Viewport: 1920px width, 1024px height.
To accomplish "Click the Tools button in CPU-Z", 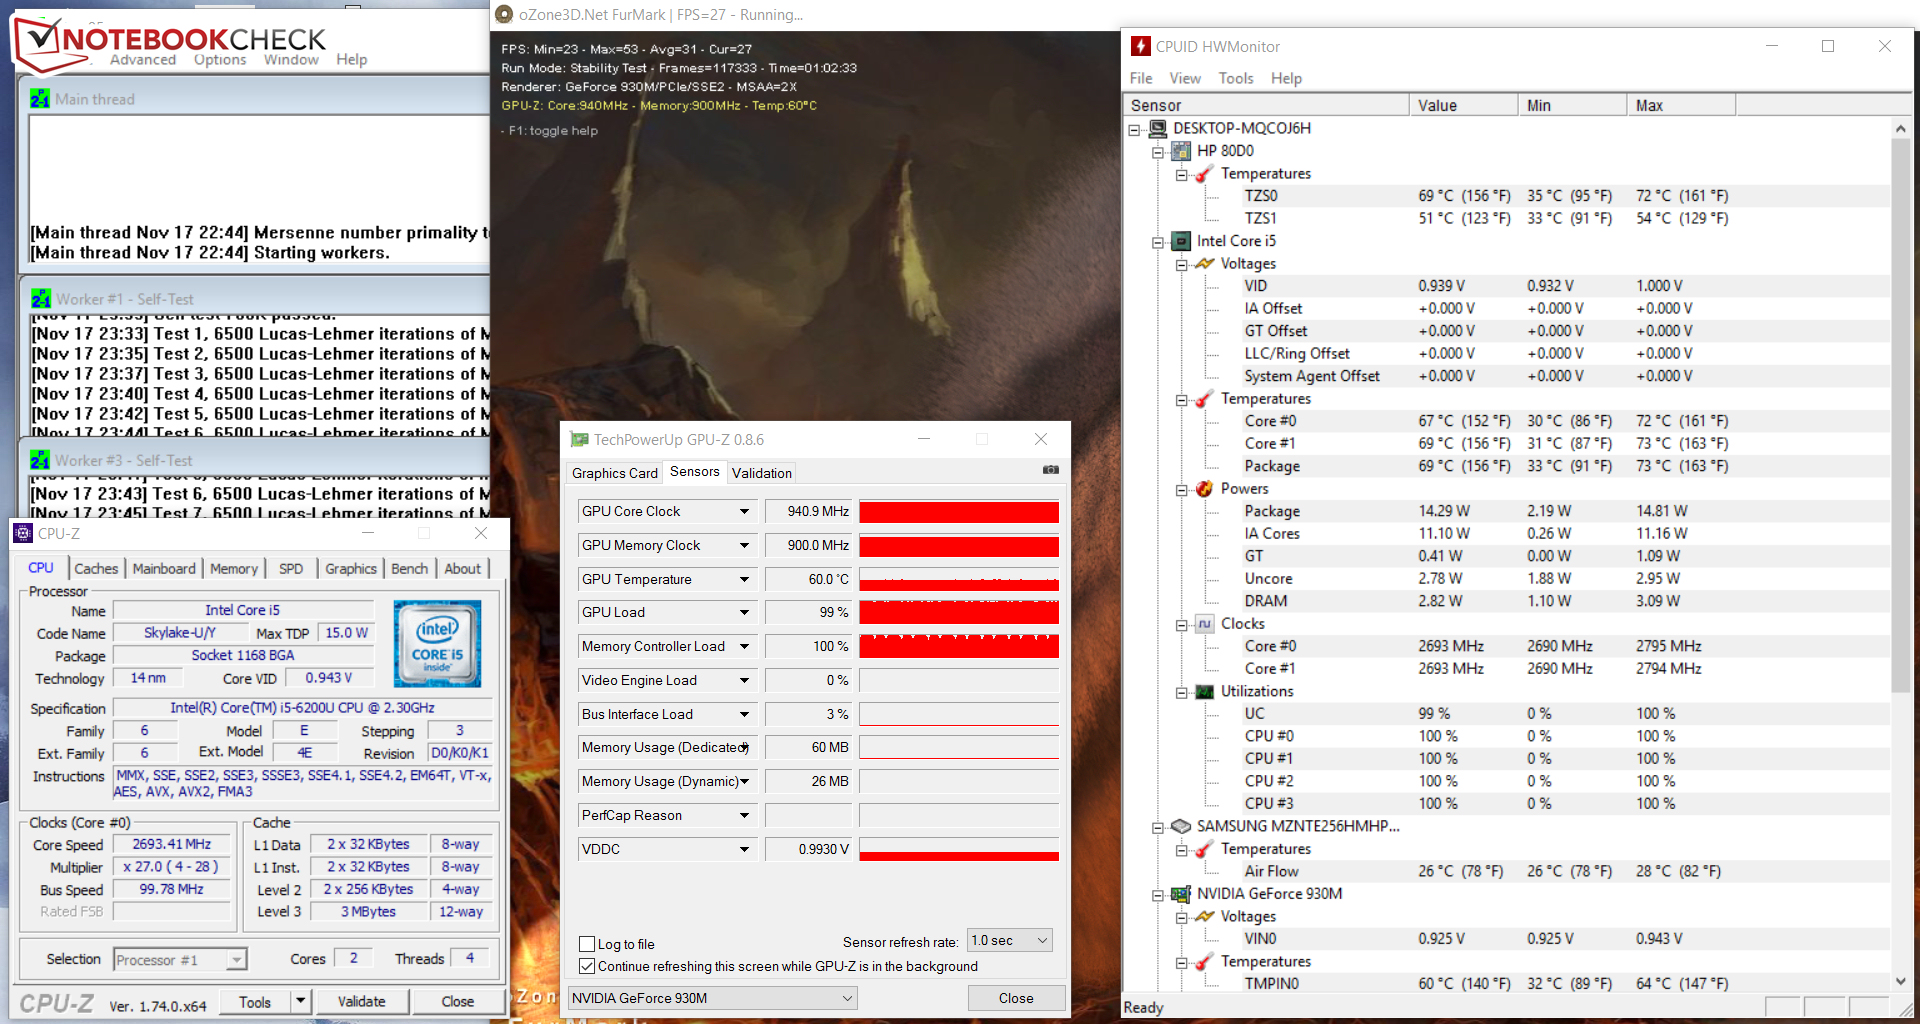I will click(x=255, y=1001).
